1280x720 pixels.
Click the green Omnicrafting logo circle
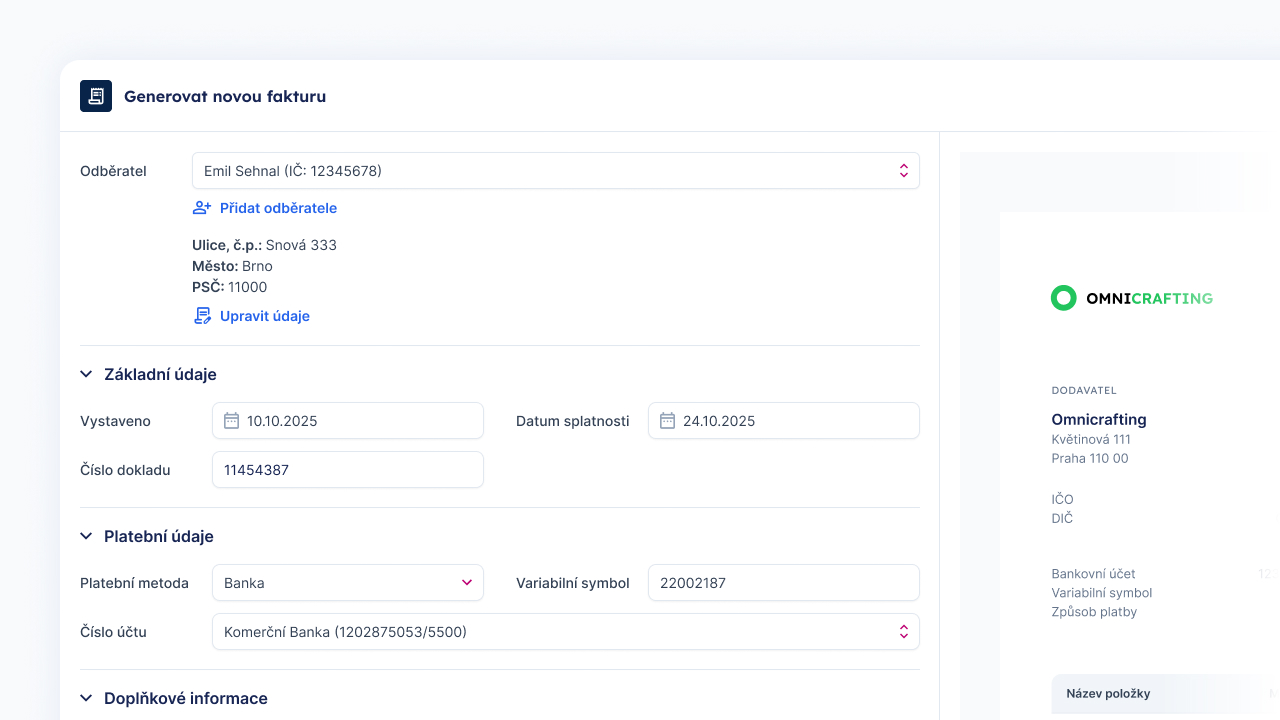(x=1064, y=298)
